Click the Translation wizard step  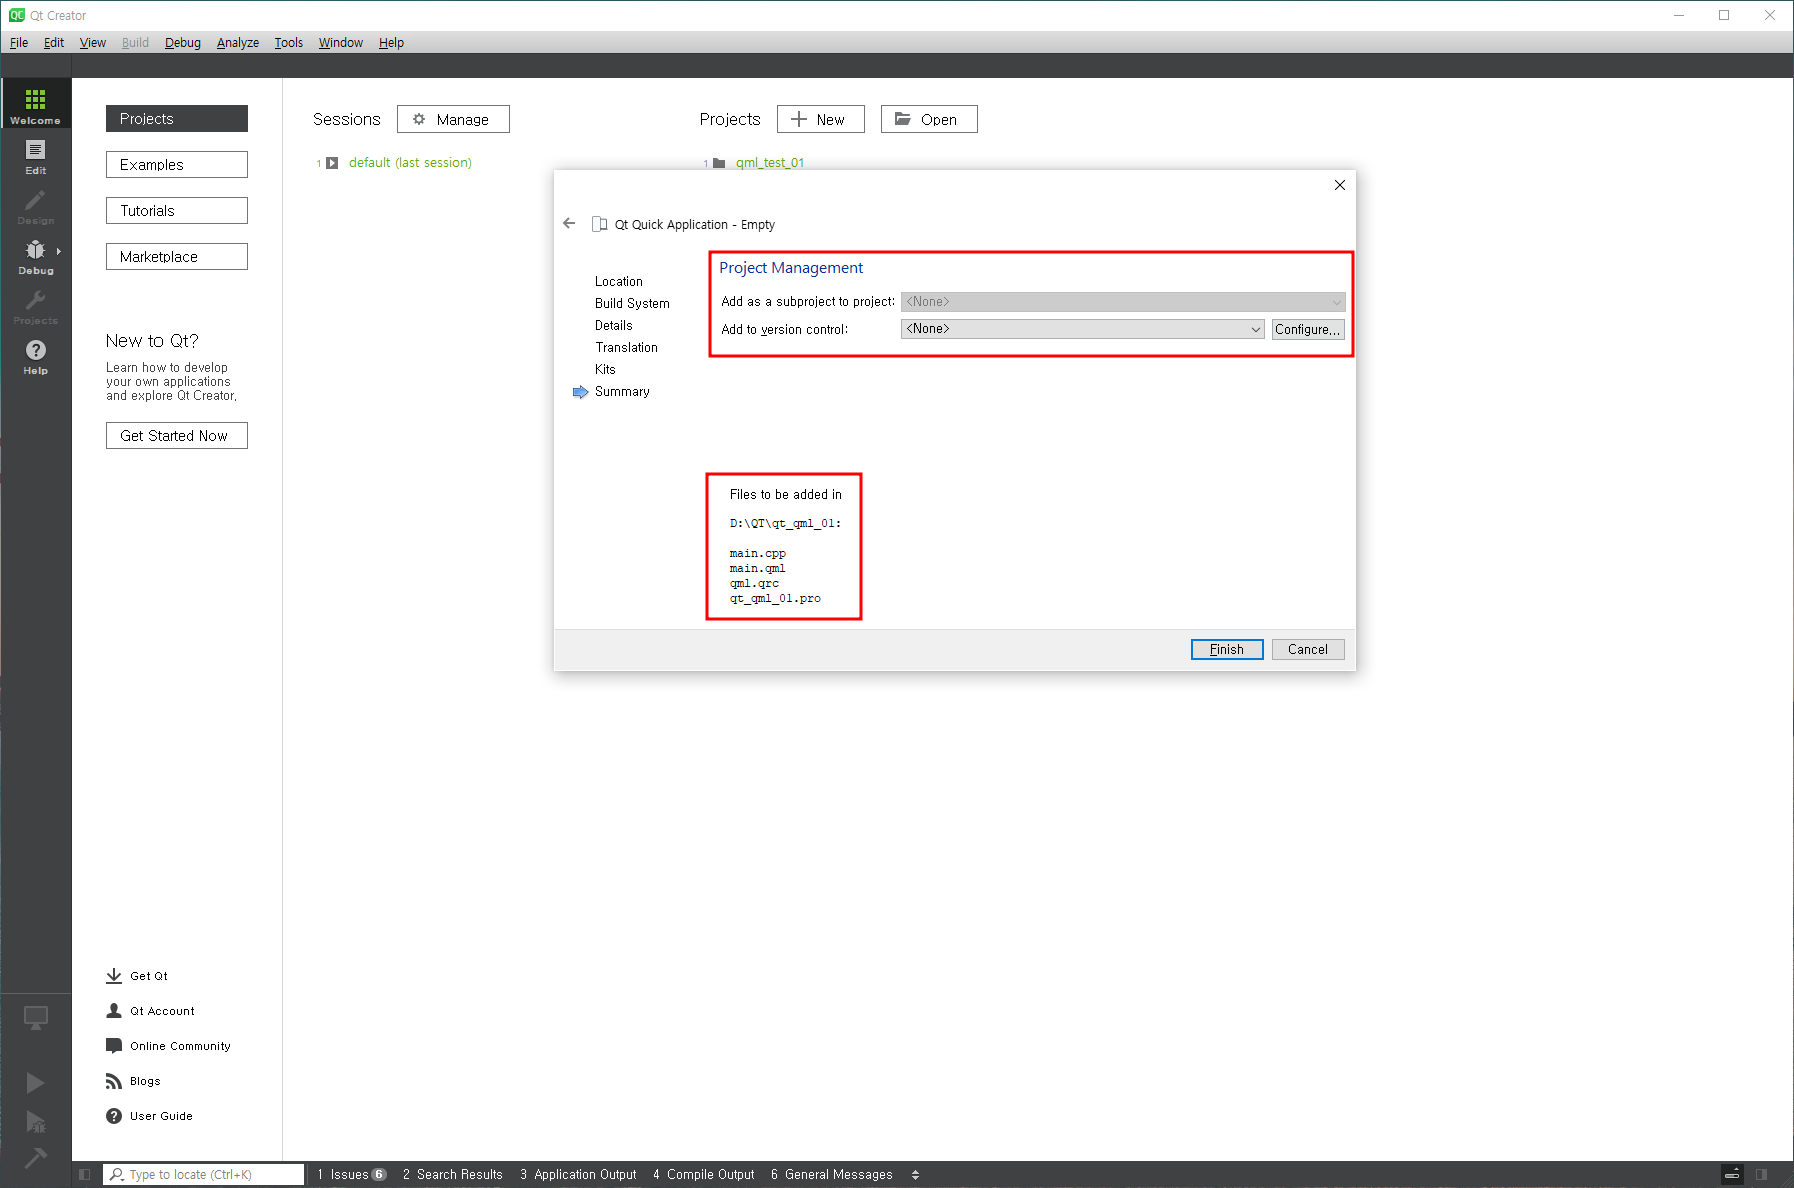point(627,348)
